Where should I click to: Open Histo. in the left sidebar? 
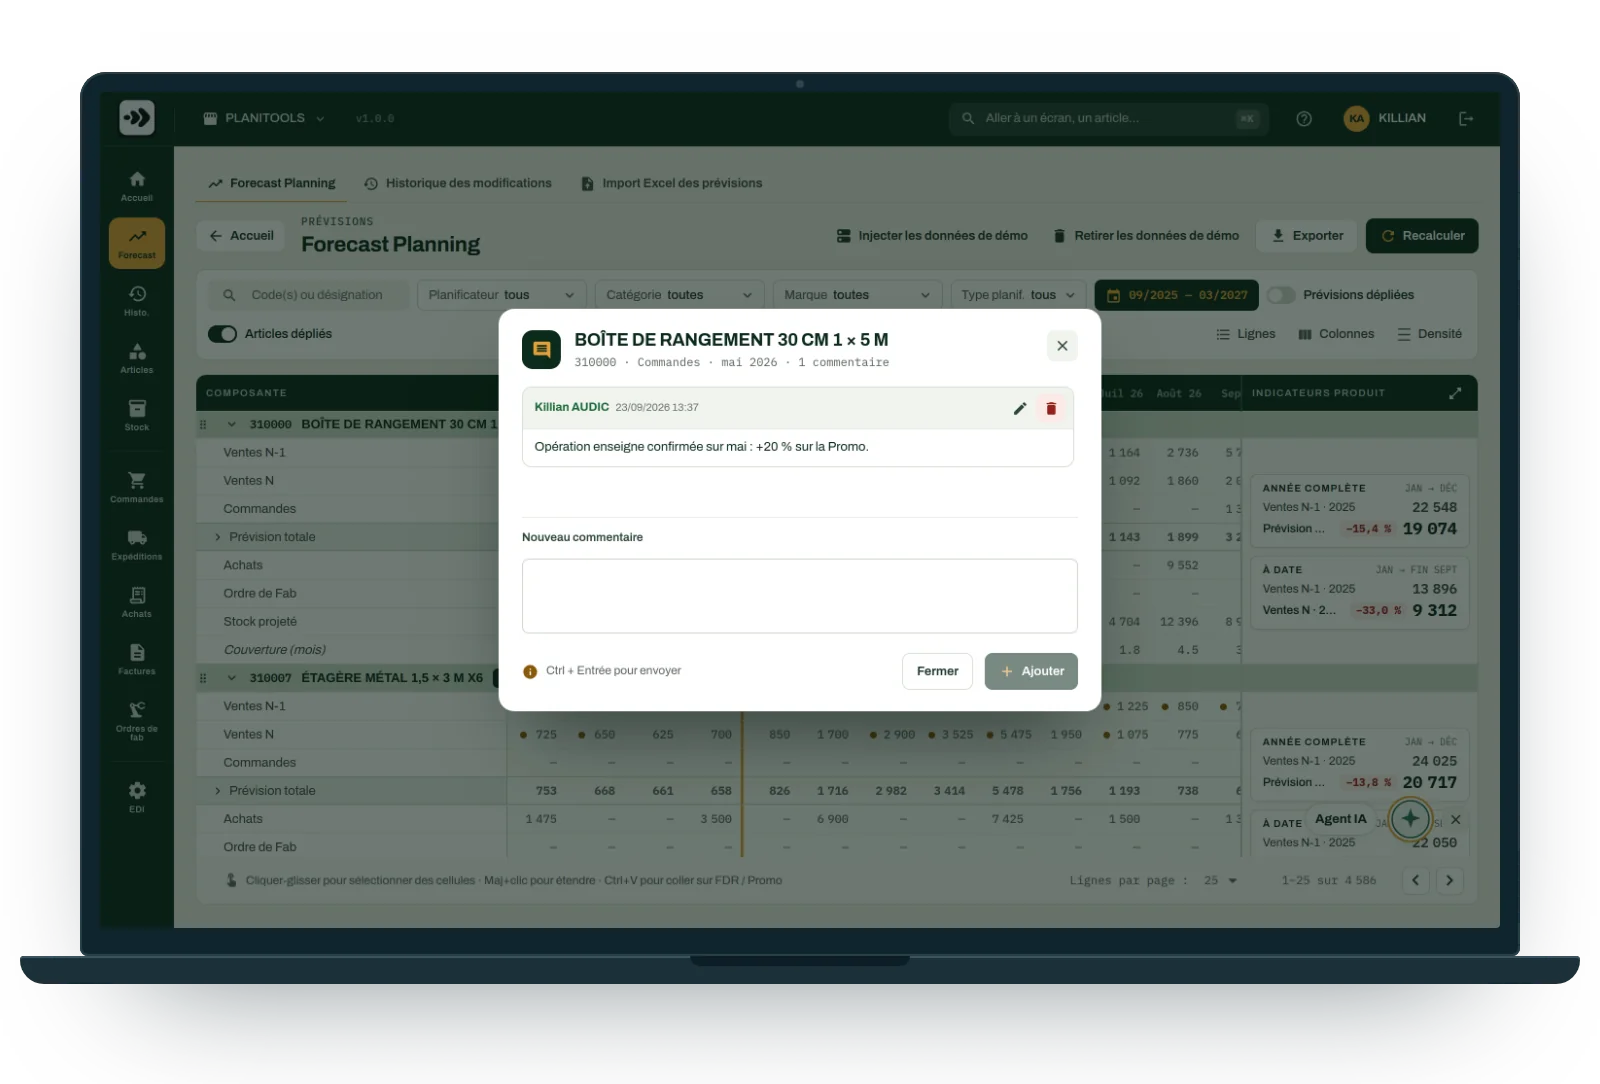click(137, 301)
